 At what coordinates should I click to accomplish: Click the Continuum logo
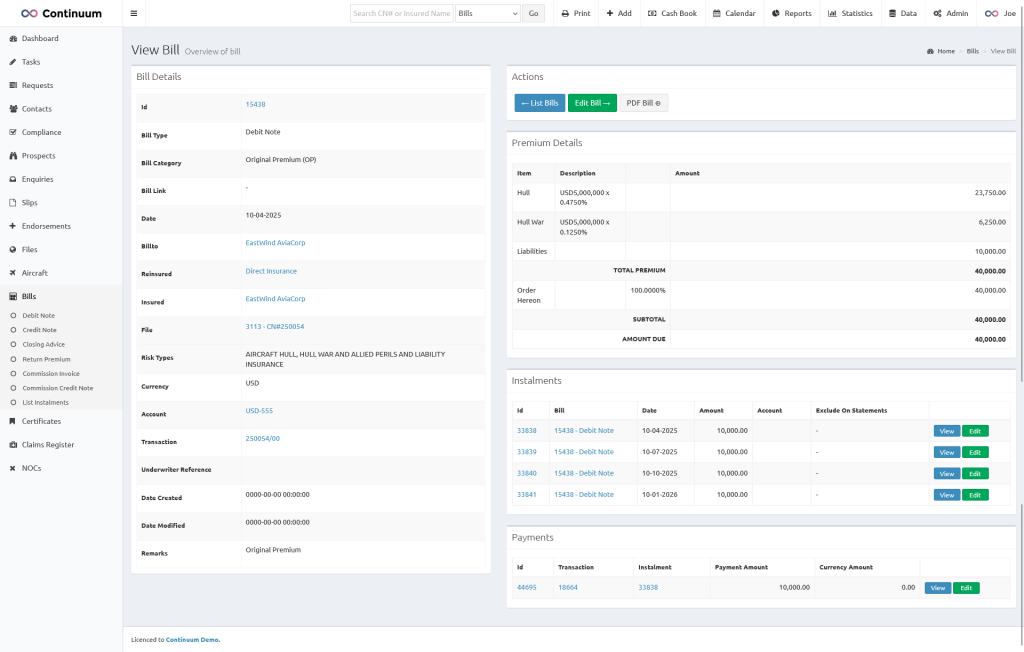61,13
